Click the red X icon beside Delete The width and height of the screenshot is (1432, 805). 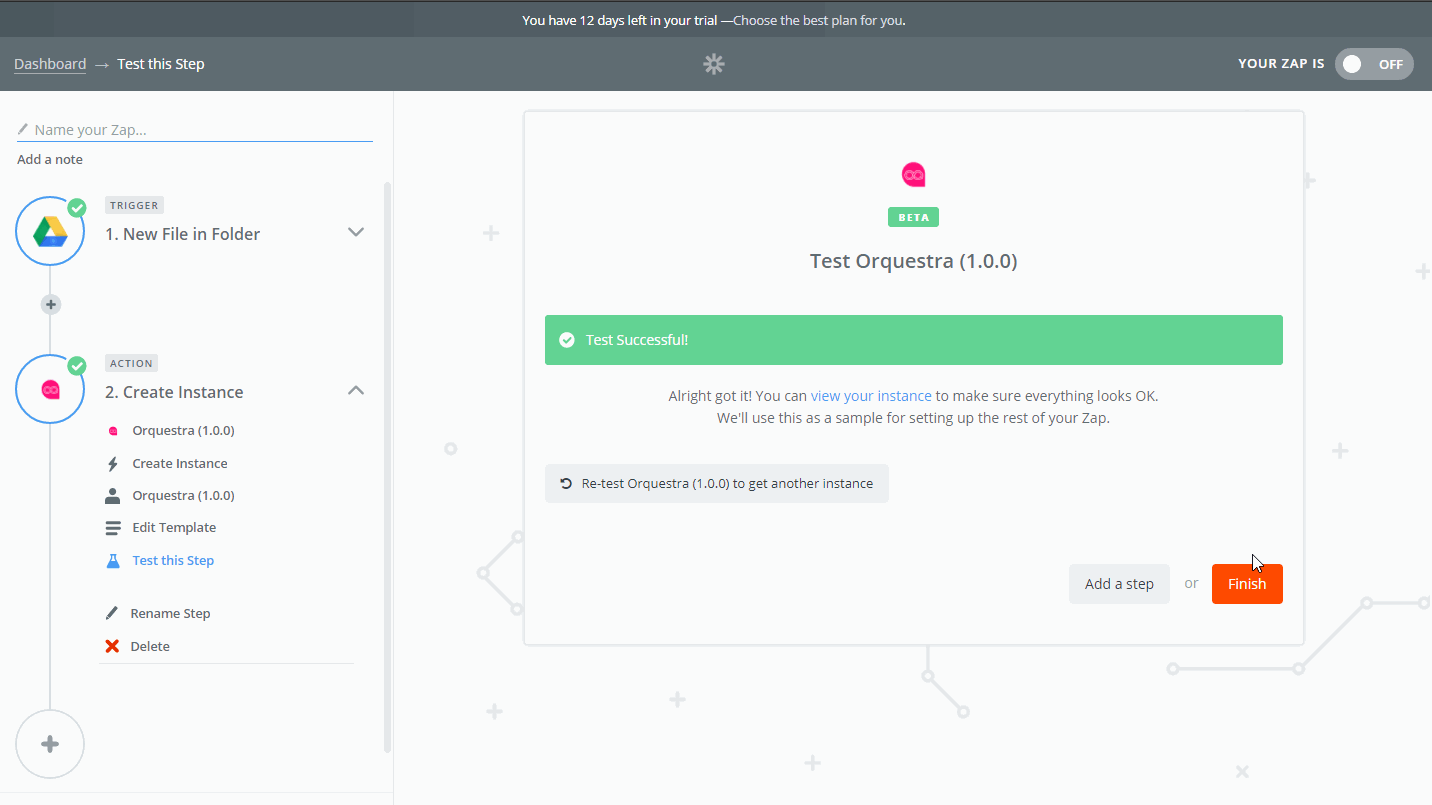[112, 646]
